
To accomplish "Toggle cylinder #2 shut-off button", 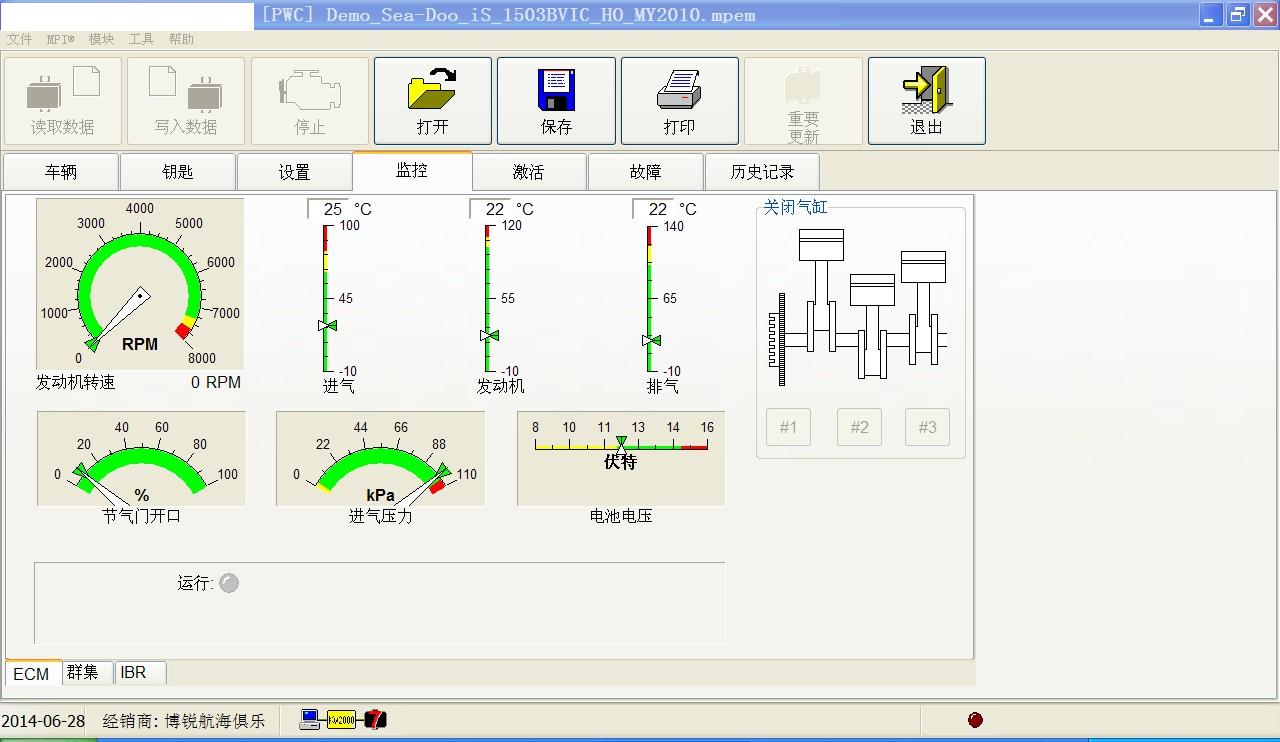I will pos(859,427).
